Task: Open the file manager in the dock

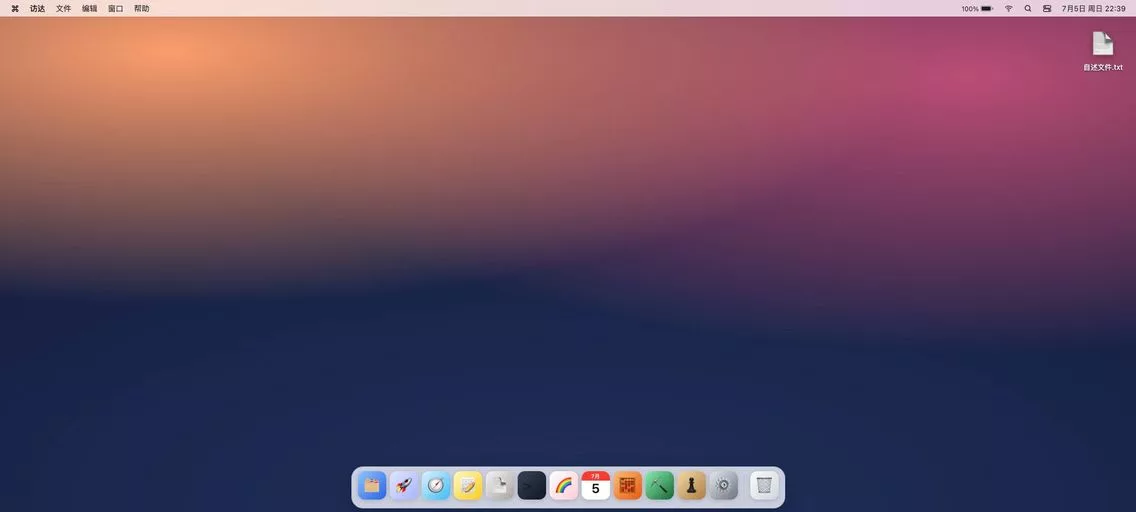Action: click(x=372, y=485)
